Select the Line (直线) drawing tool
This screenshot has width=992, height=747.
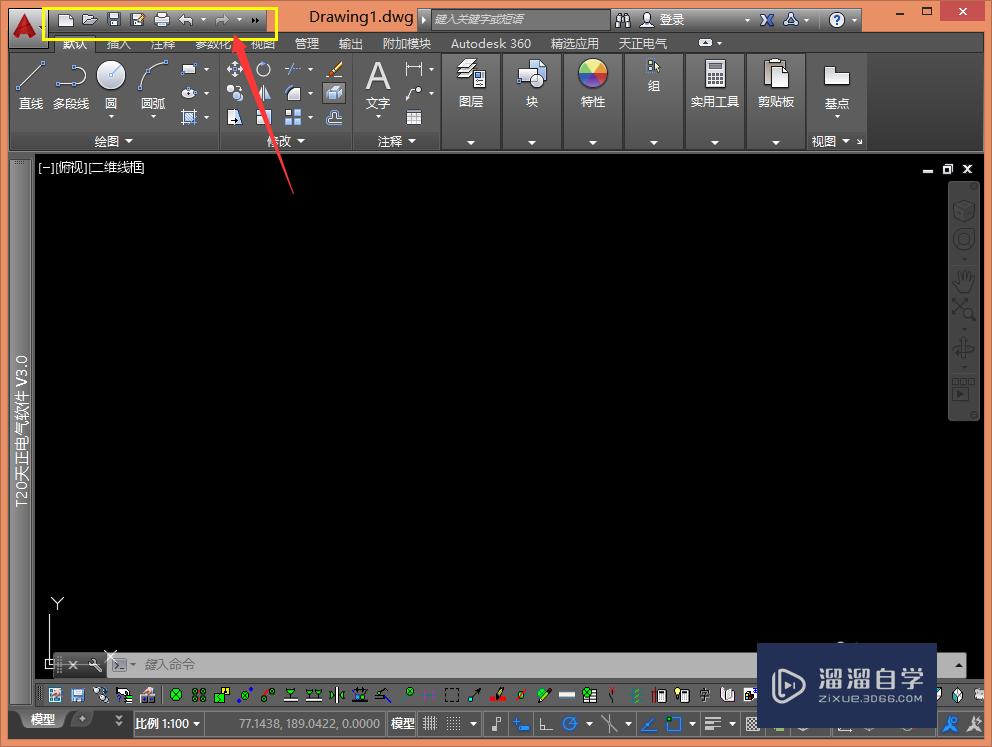click(x=30, y=85)
